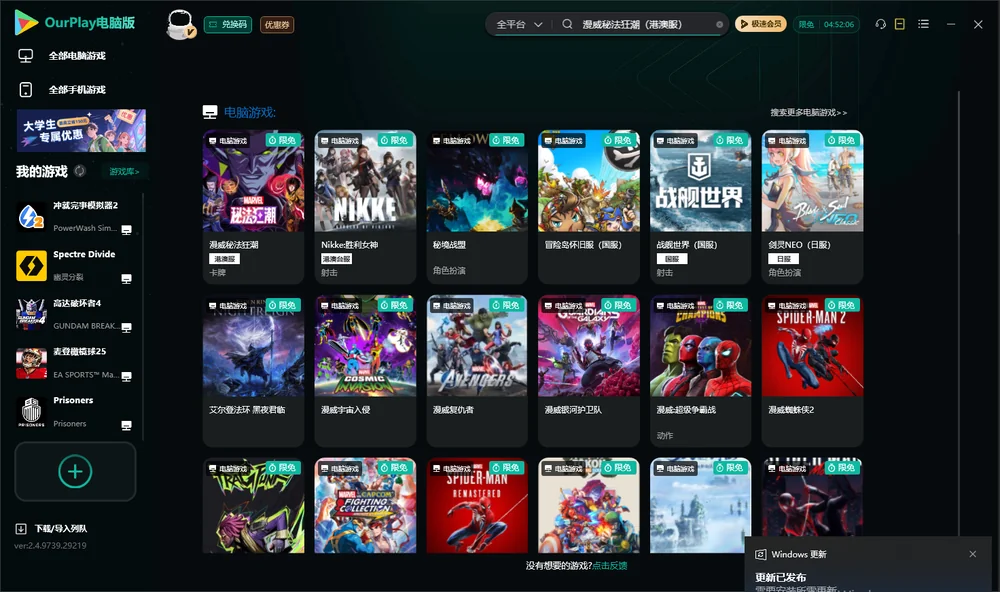Open the 剑灵NEO (日服) game card

point(812,207)
